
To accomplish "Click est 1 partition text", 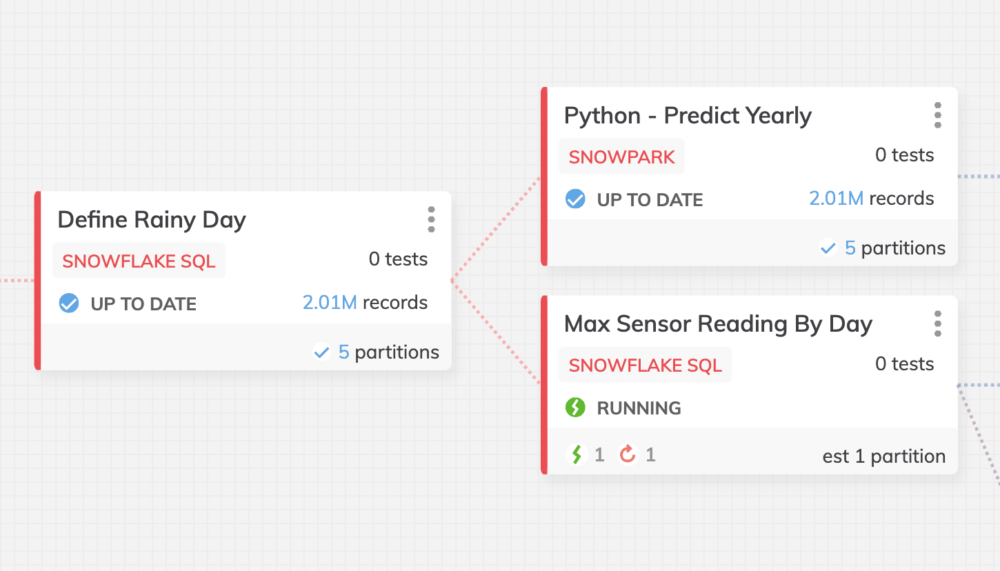I will coord(884,456).
